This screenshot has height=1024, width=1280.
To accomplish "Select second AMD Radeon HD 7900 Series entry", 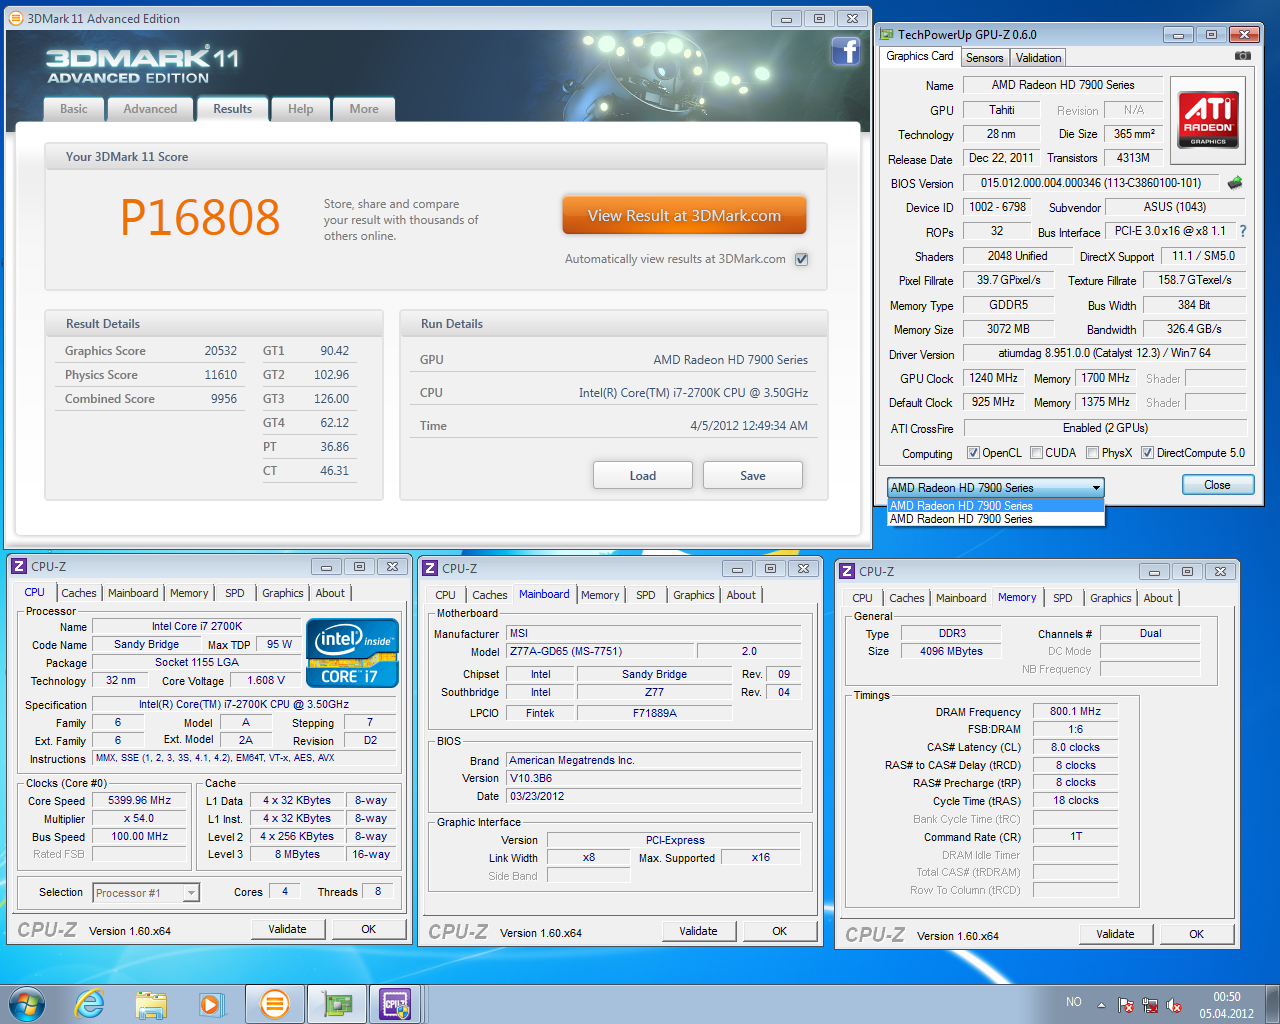I will coord(996,519).
